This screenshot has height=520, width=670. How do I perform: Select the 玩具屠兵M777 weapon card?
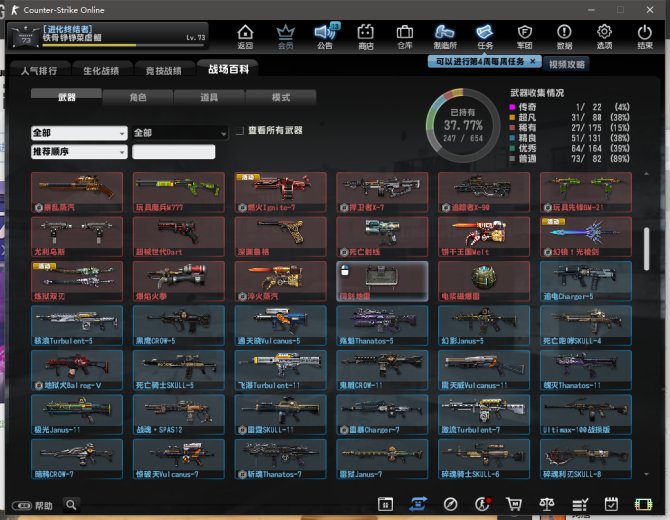point(179,192)
